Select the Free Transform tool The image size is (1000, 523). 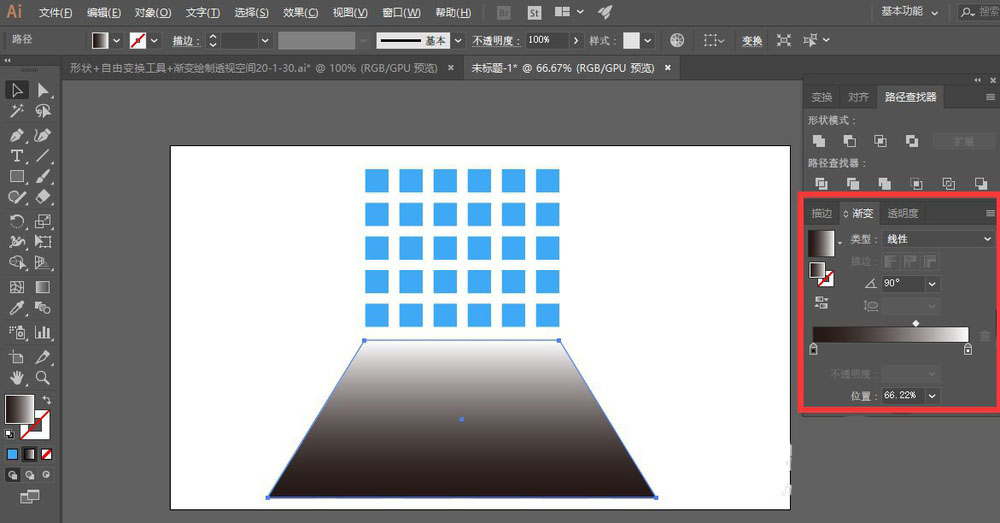[x=43, y=242]
